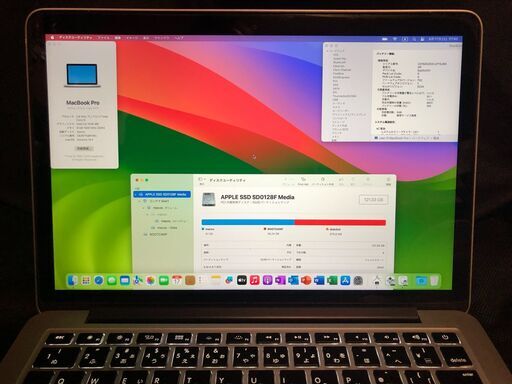The width and height of the screenshot is (512, 384).
Task: Open System Settings gear in the Dock
Action: tap(358, 281)
